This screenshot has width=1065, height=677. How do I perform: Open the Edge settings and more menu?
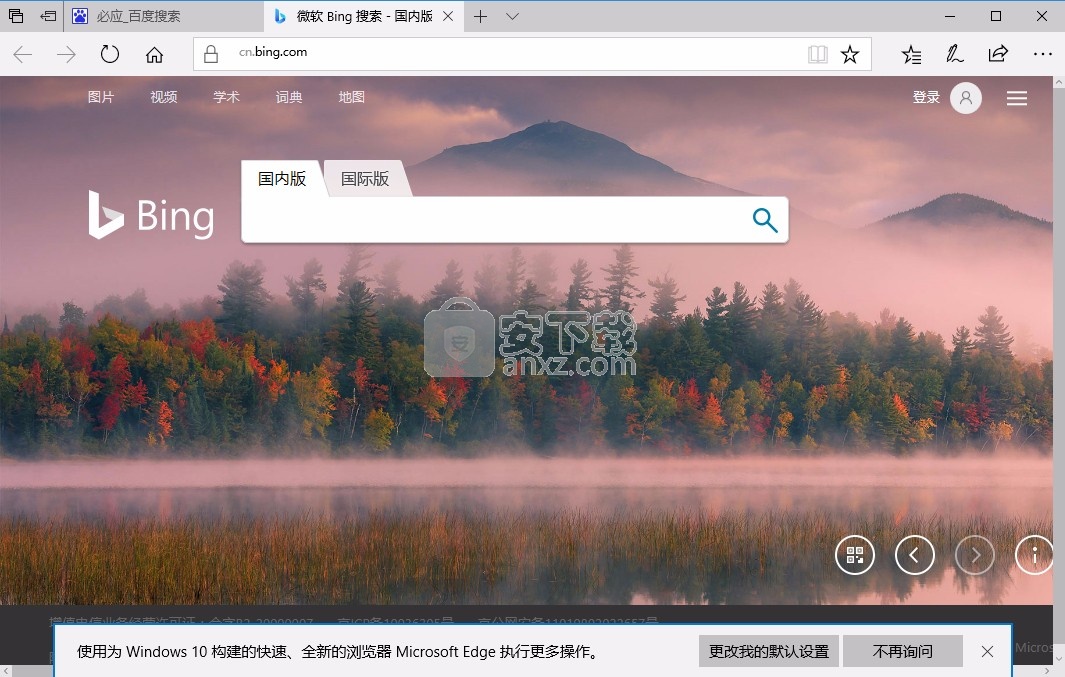1042,54
